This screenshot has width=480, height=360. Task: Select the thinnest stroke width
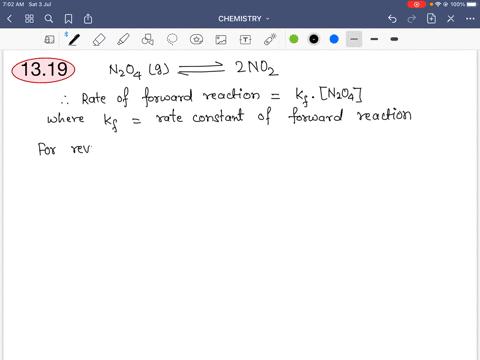354,39
